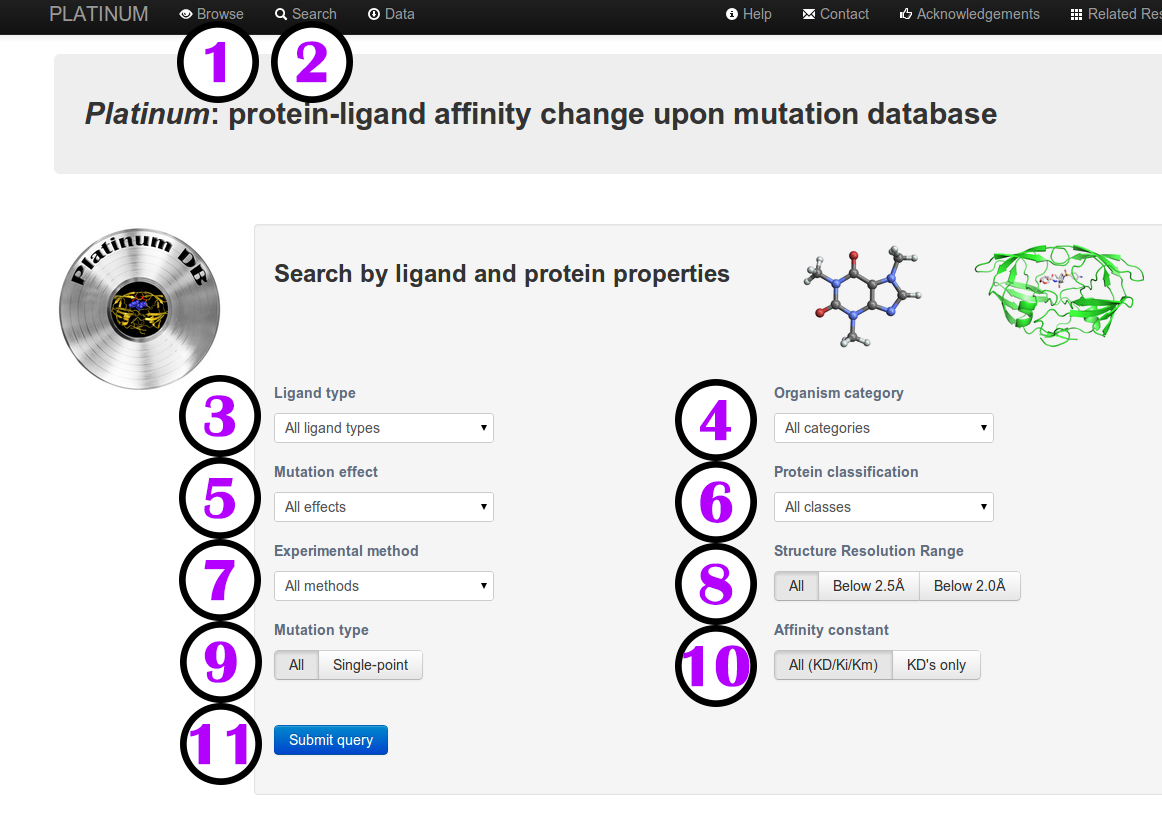Click the Related Resources grid icon
Image resolution: width=1162 pixels, height=825 pixels.
pos(1076,15)
